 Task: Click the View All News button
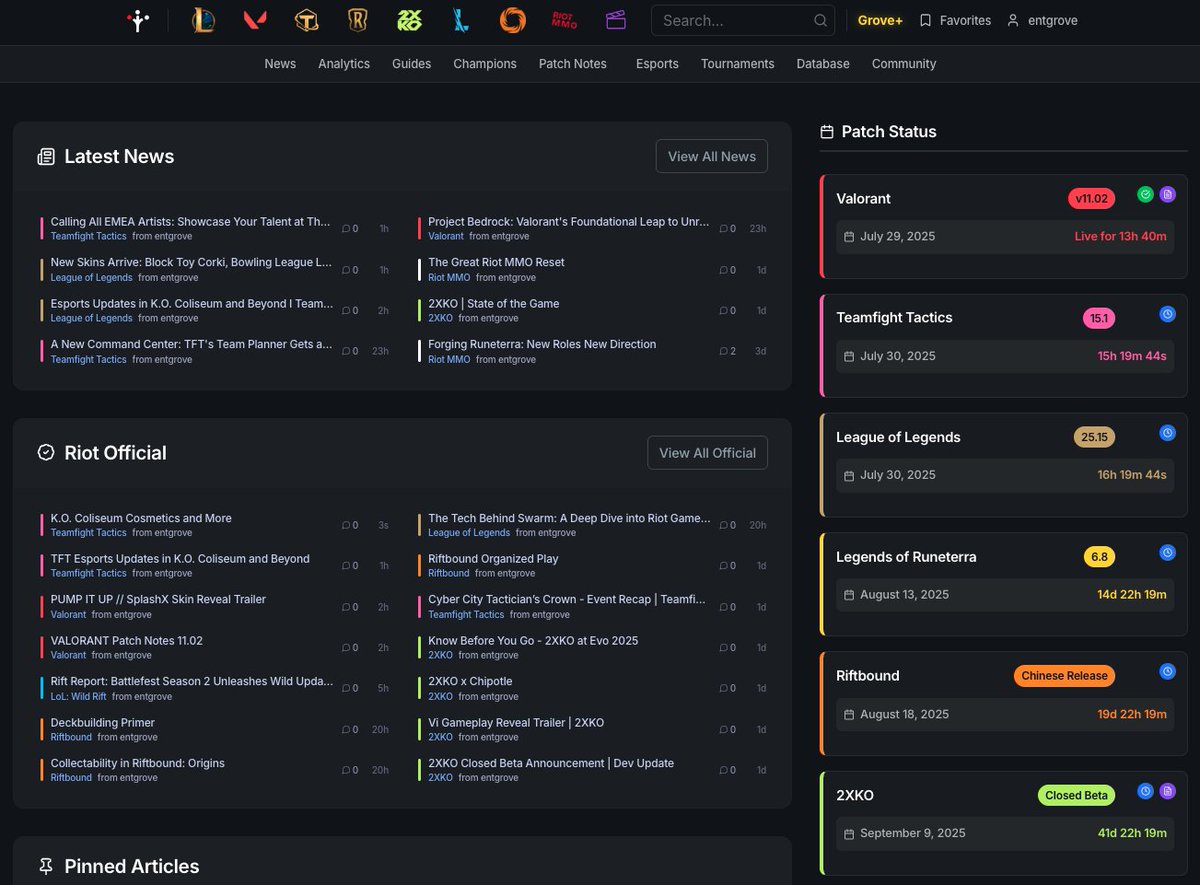711,156
